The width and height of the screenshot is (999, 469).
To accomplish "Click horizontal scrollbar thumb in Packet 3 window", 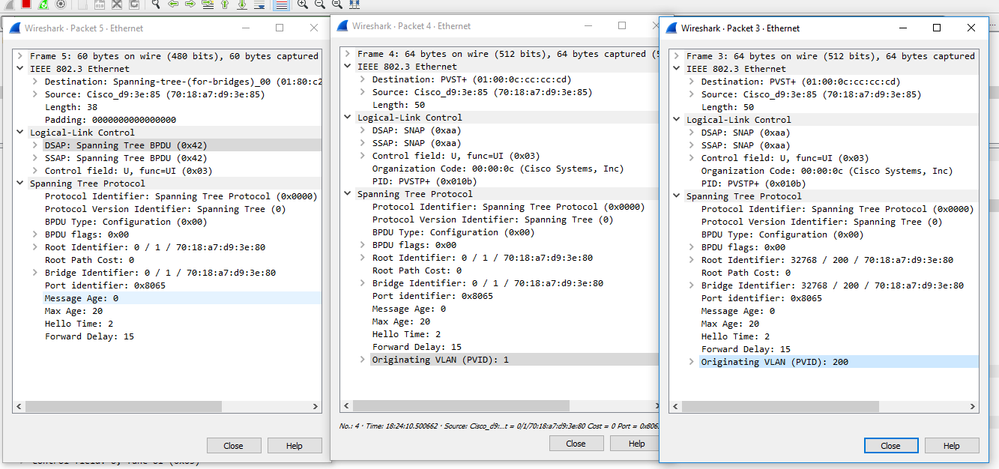I will tap(780, 407).
